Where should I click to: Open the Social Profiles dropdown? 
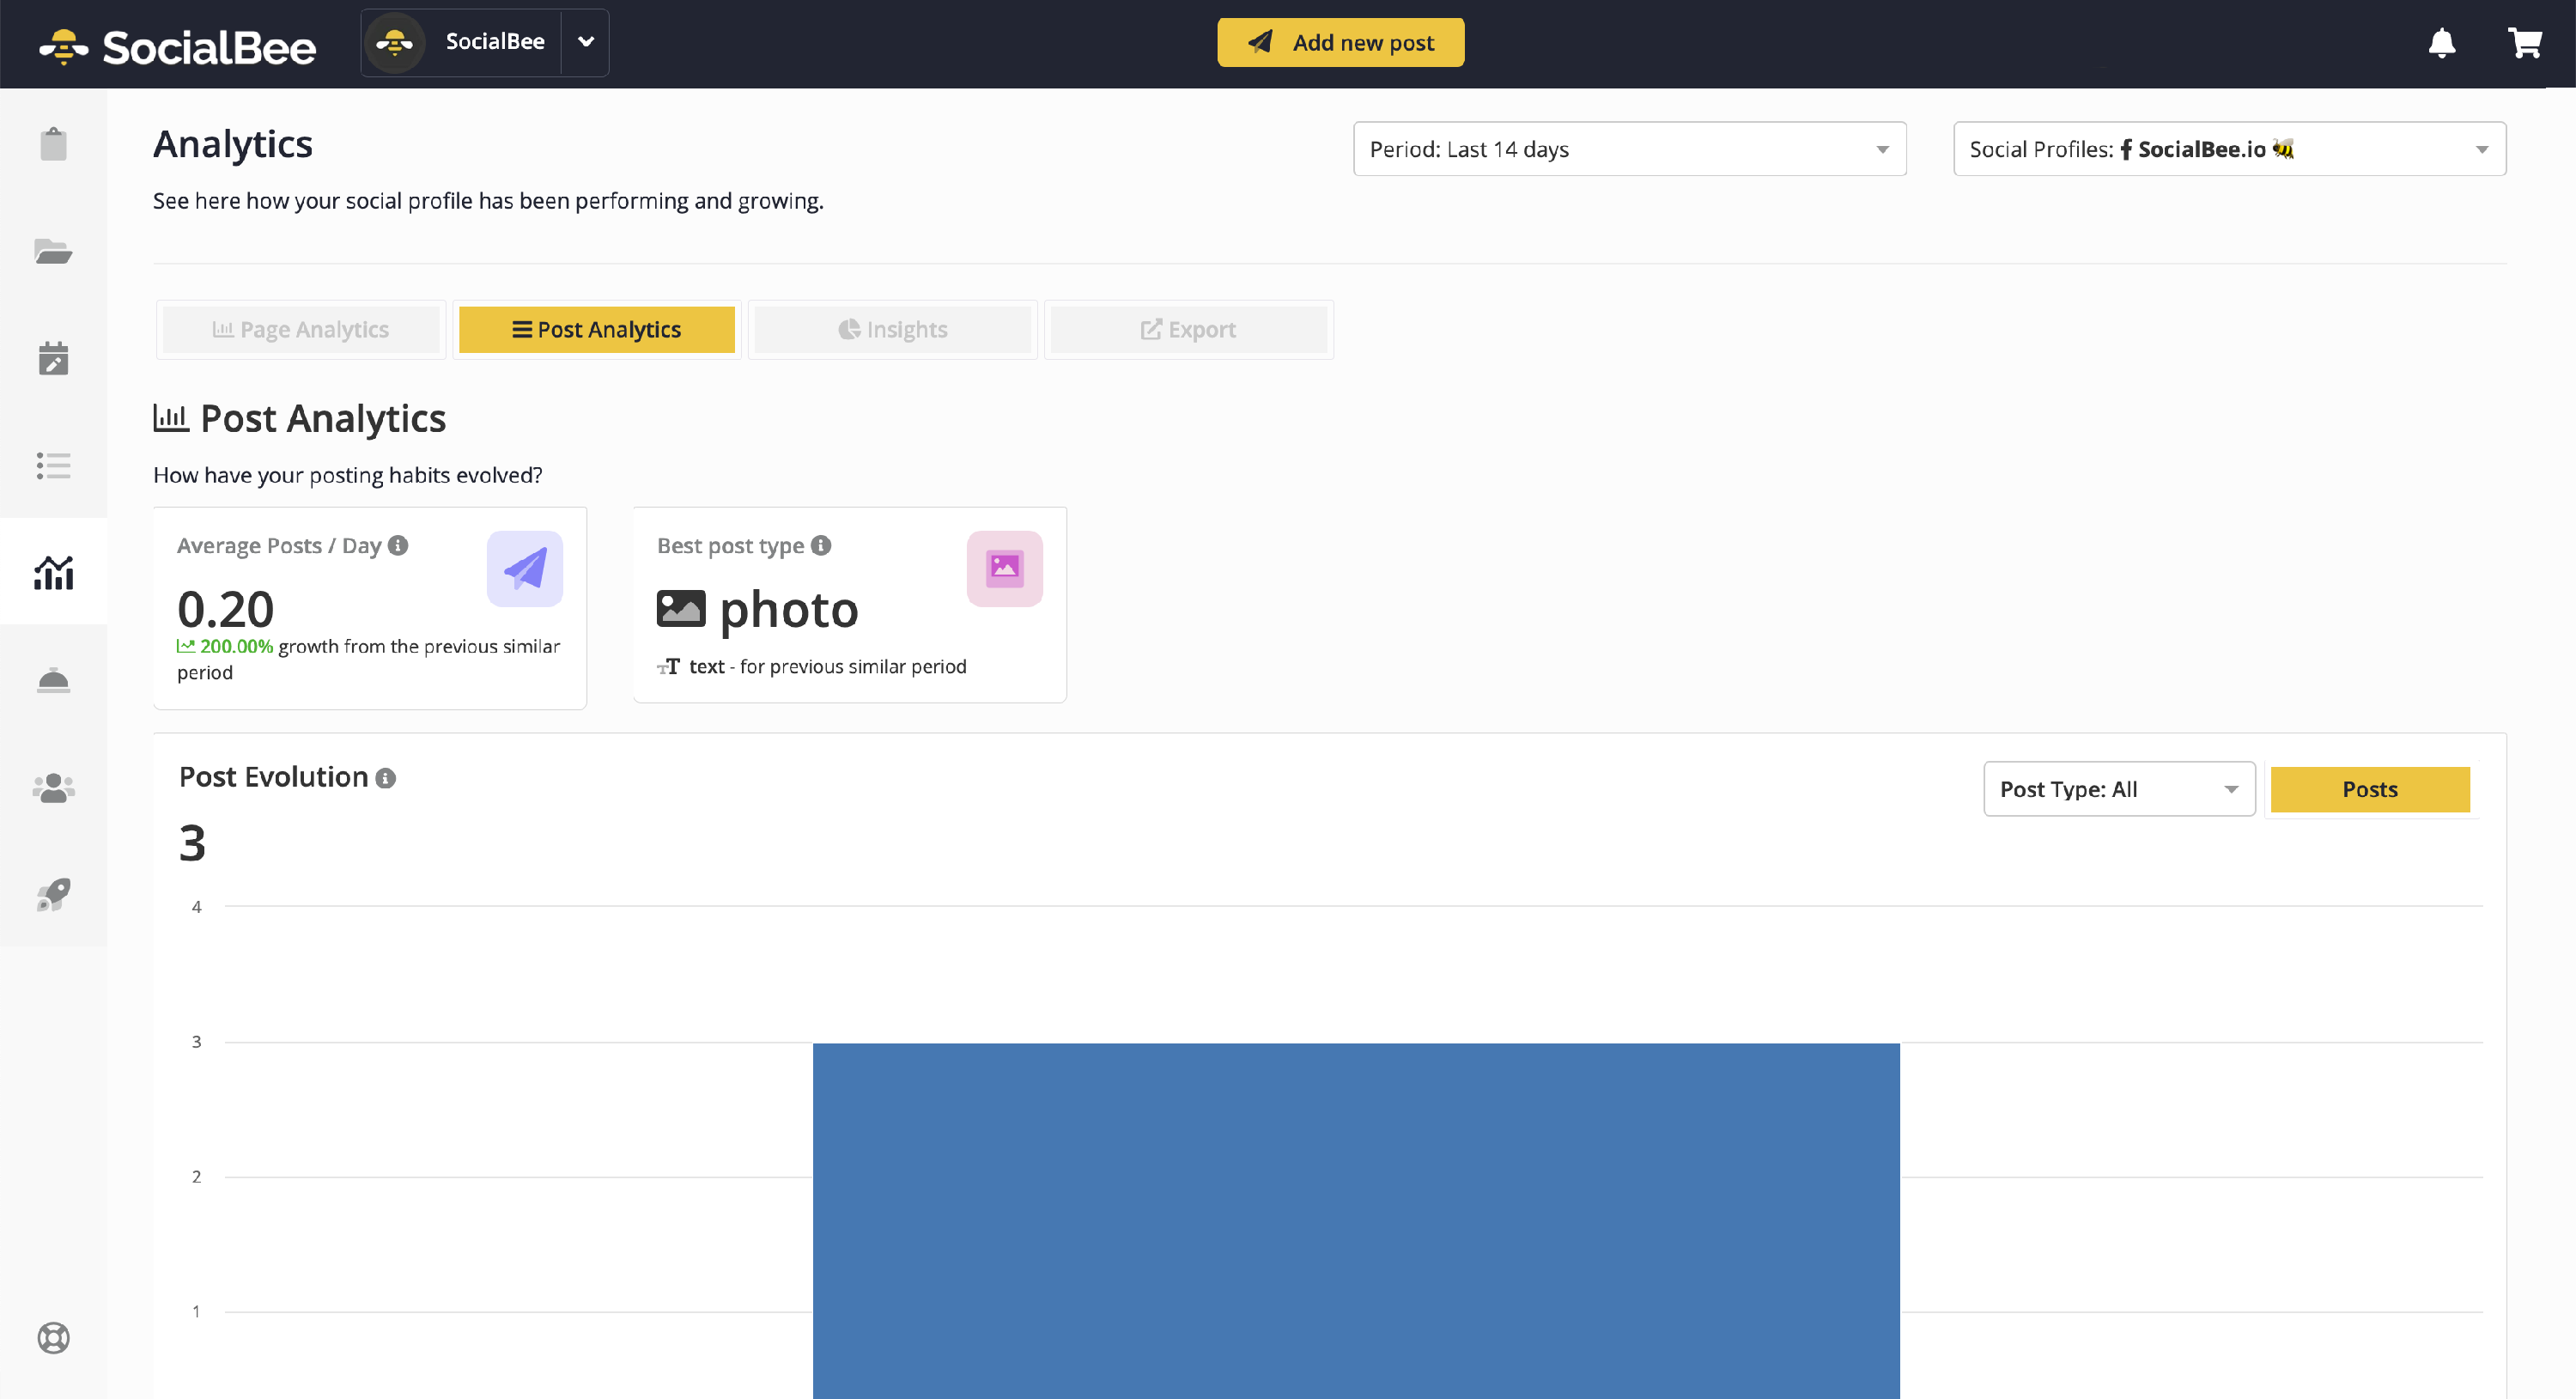coord(2229,149)
